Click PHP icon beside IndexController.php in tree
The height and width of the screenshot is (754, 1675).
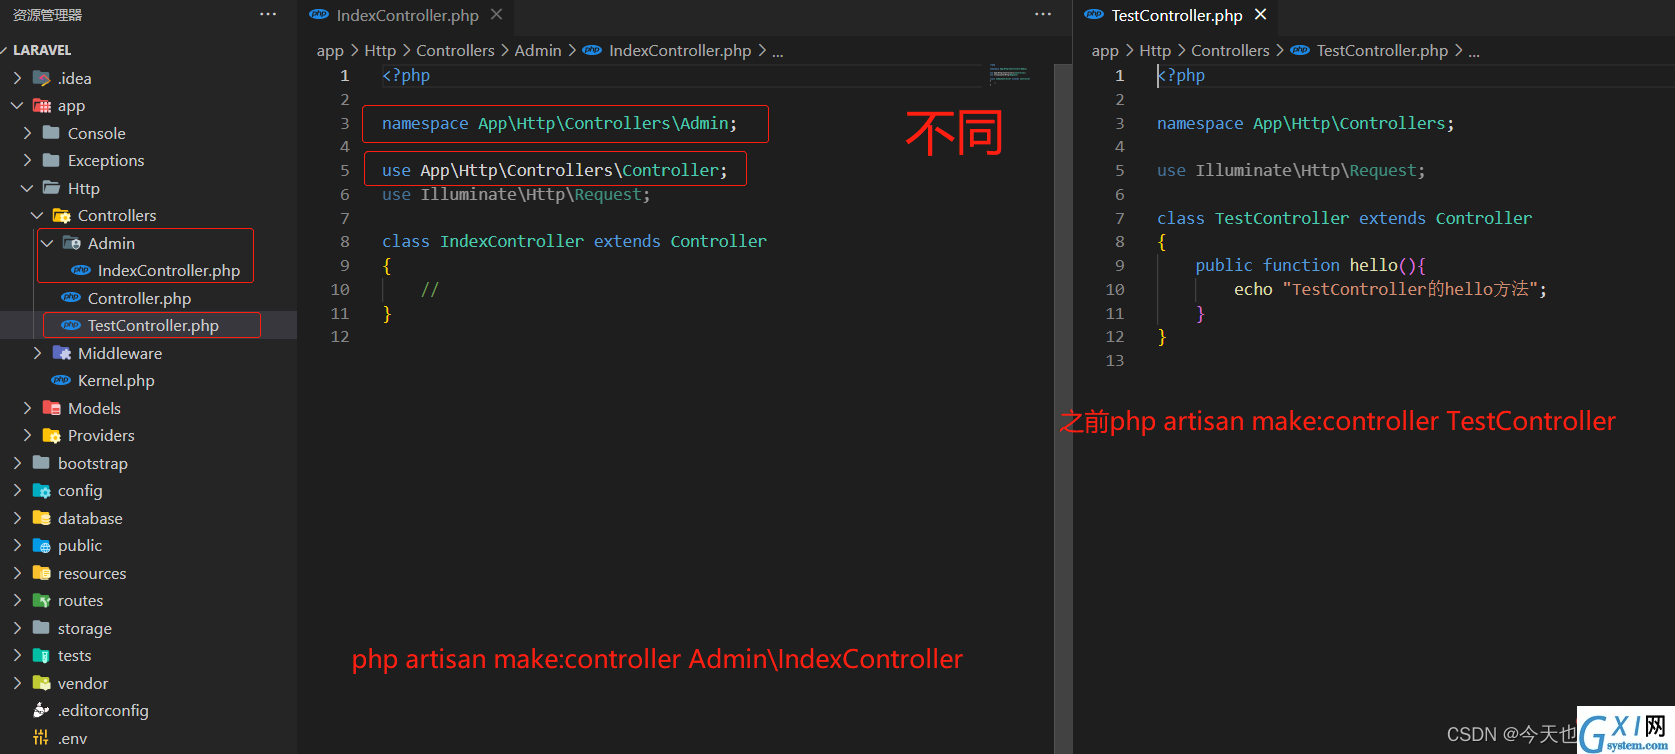[x=81, y=270]
